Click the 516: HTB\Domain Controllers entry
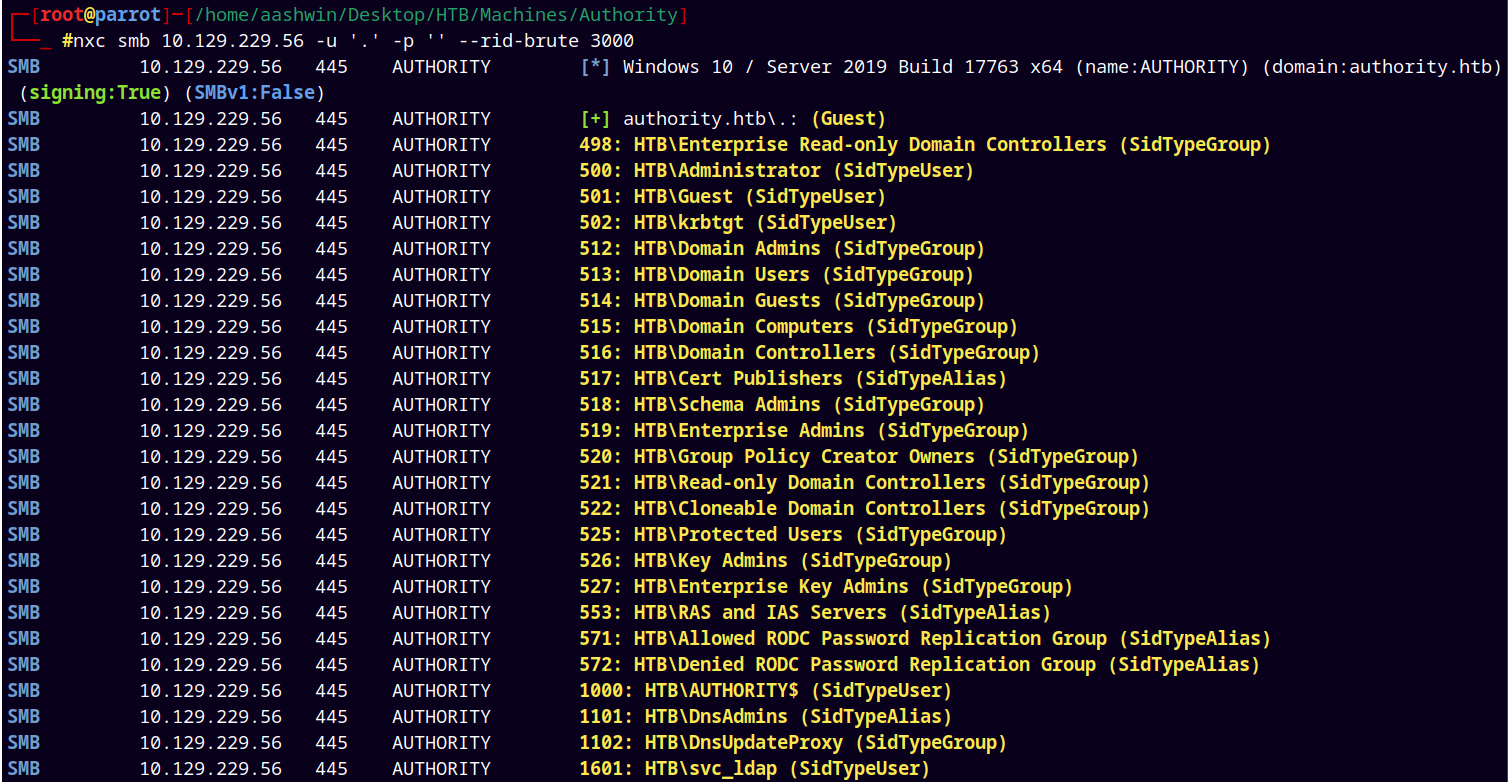Image resolution: width=1508 pixels, height=782 pixels. point(809,353)
